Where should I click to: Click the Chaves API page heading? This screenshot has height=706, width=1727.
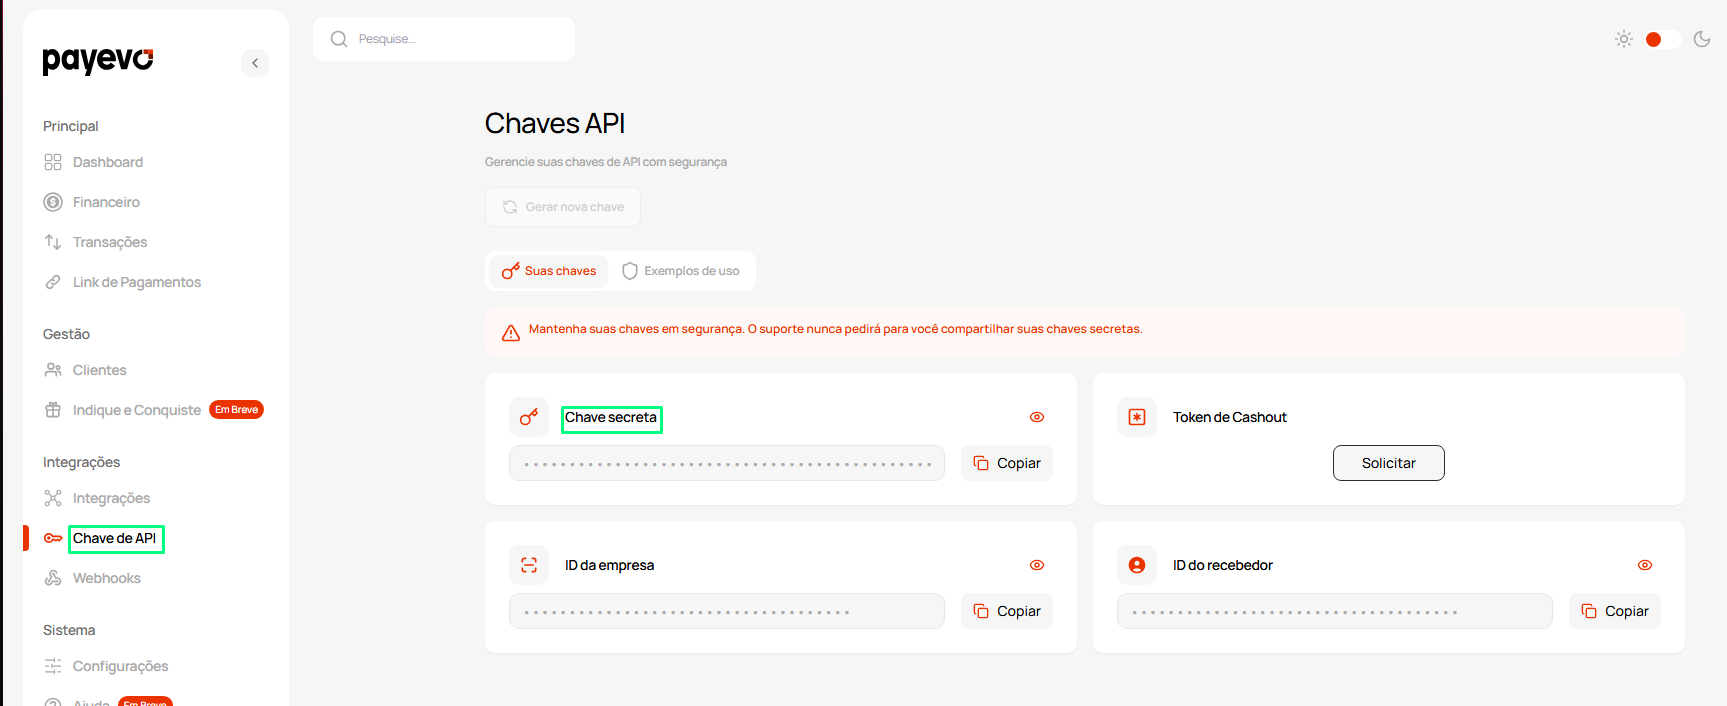pyautogui.click(x=555, y=123)
